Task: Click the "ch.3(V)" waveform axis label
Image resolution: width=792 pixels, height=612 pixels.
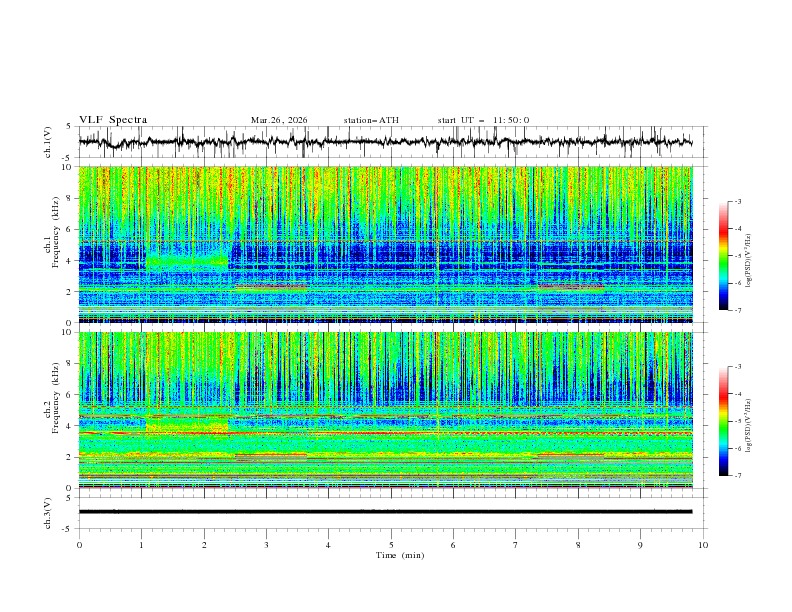Action: 48,513
